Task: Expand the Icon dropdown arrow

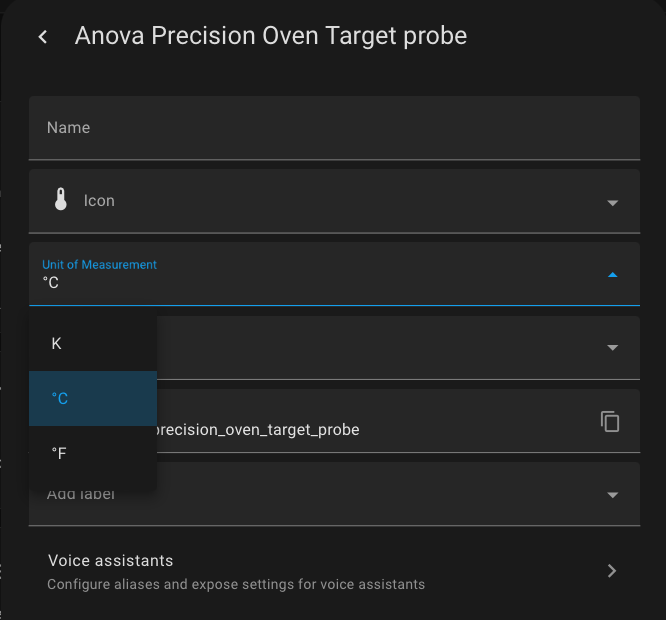Action: pyautogui.click(x=612, y=203)
